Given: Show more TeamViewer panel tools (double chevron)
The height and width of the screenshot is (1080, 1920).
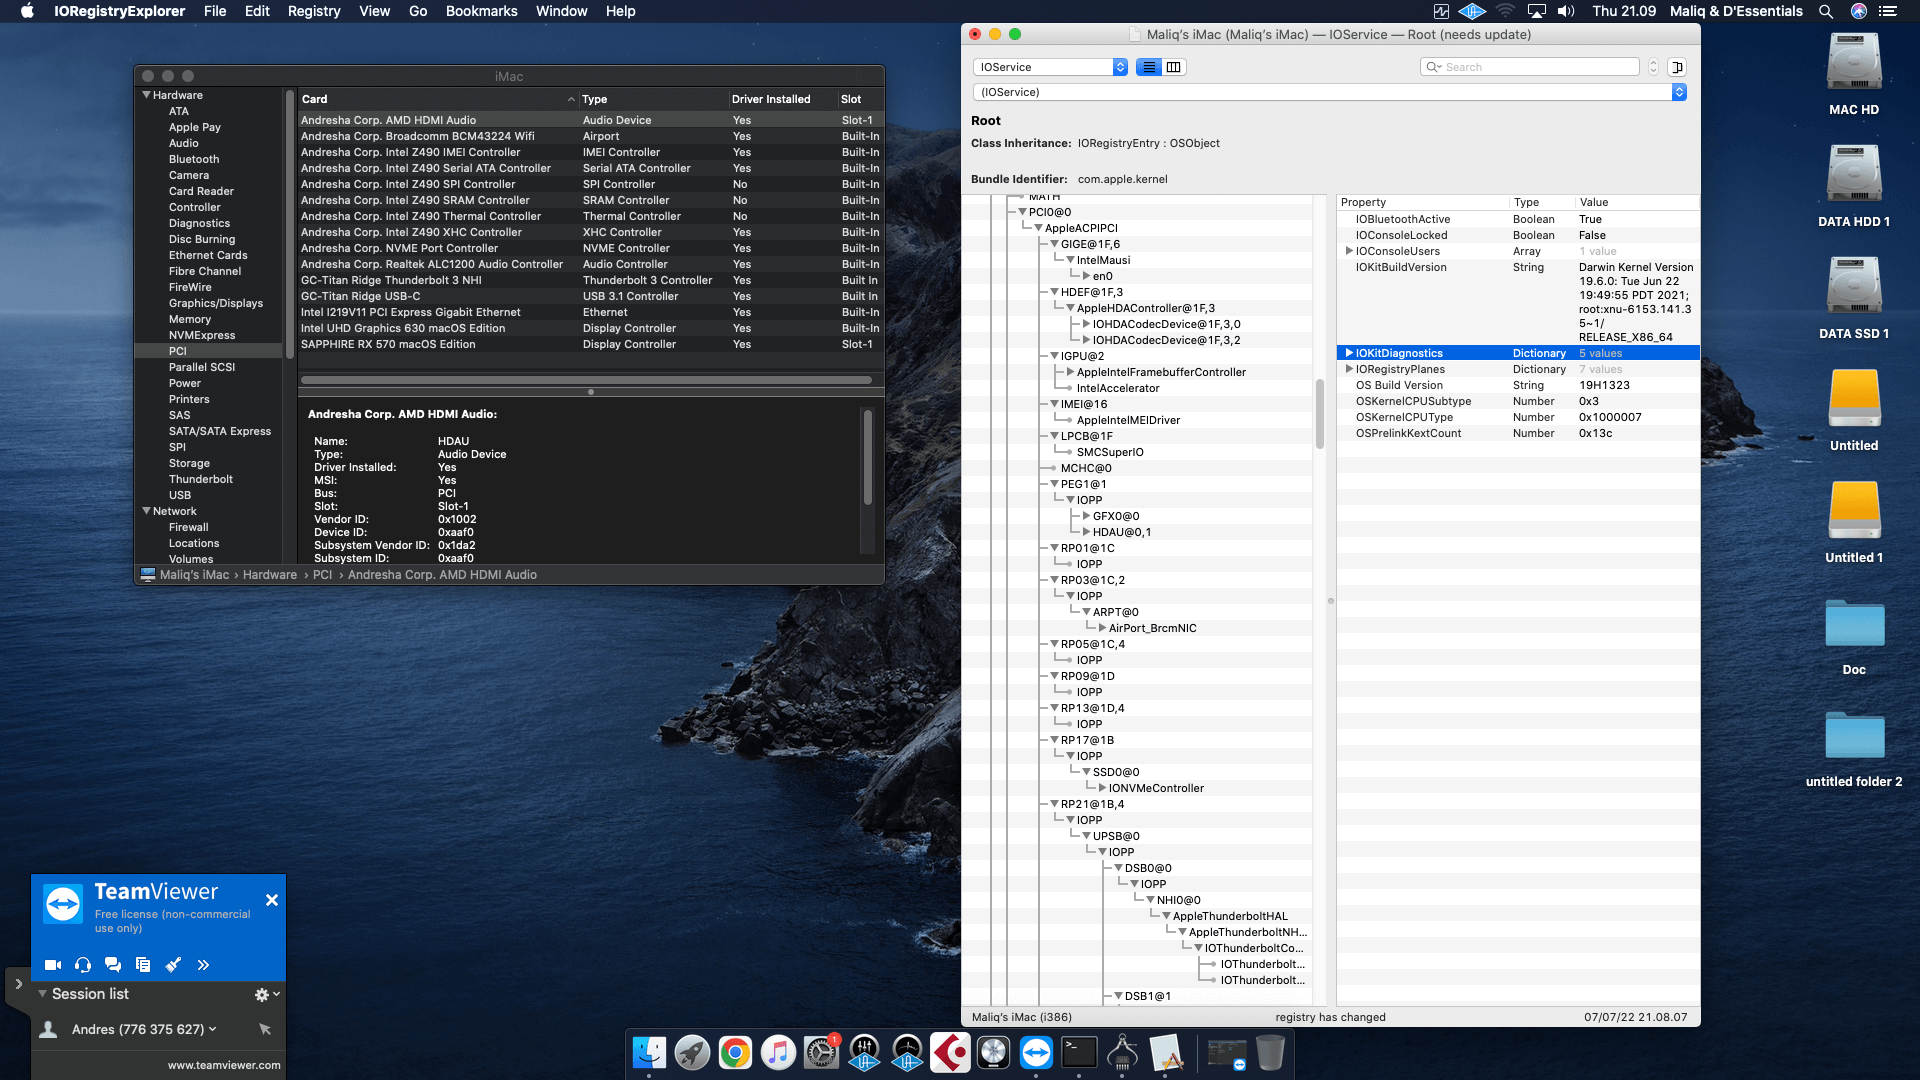Looking at the screenshot, I should [x=203, y=965].
